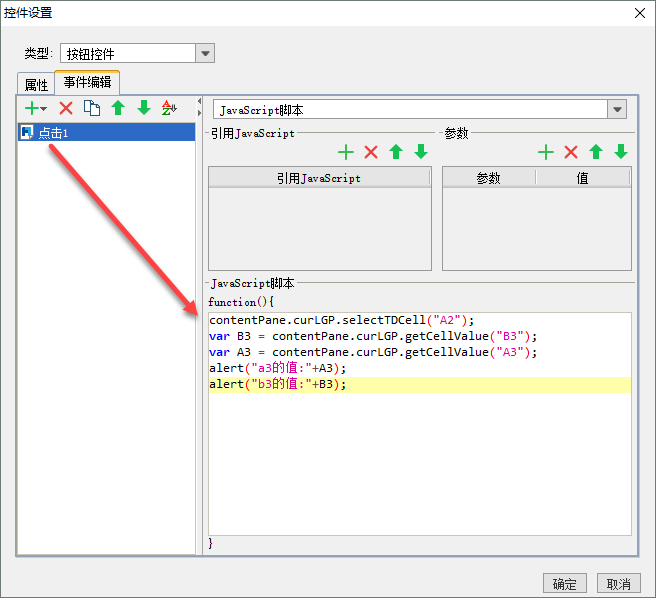Move the parameter up in the table
This screenshot has width=656, height=598.
click(x=596, y=152)
